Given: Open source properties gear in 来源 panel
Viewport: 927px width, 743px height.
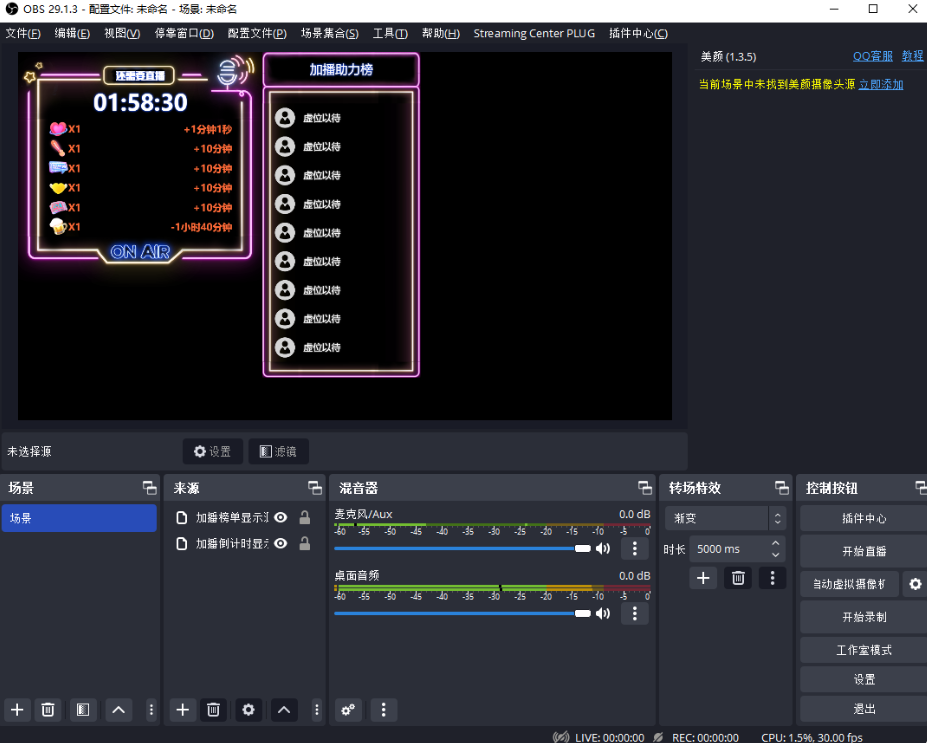Looking at the screenshot, I should [248, 709].
